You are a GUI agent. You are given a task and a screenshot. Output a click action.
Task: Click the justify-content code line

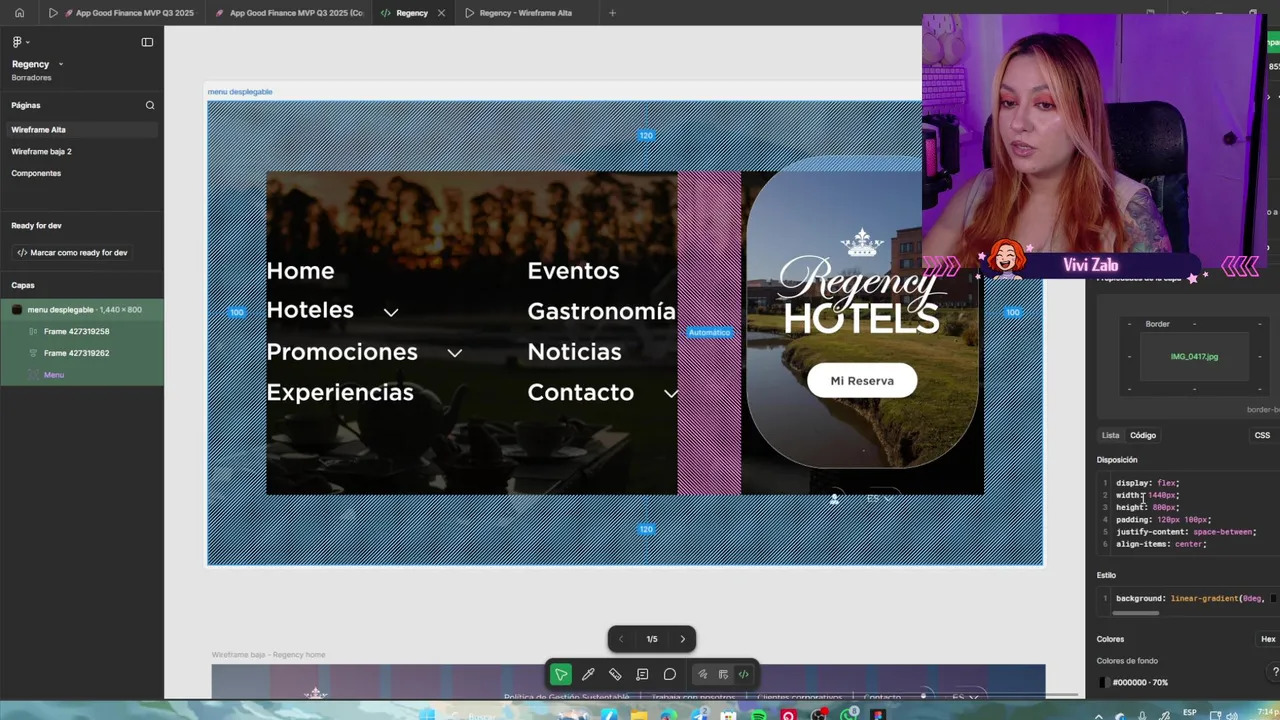click(x=1186, y=532)
